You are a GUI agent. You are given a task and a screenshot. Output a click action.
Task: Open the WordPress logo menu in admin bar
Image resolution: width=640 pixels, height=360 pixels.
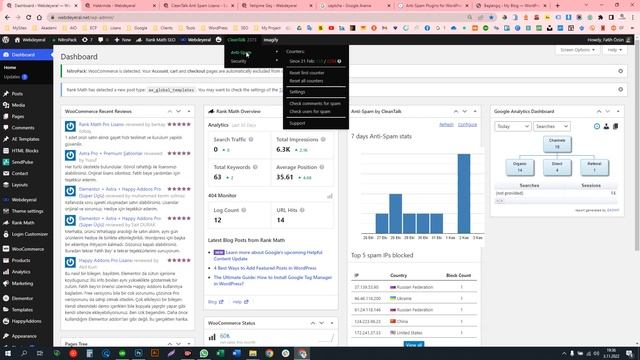click(6, 40)
